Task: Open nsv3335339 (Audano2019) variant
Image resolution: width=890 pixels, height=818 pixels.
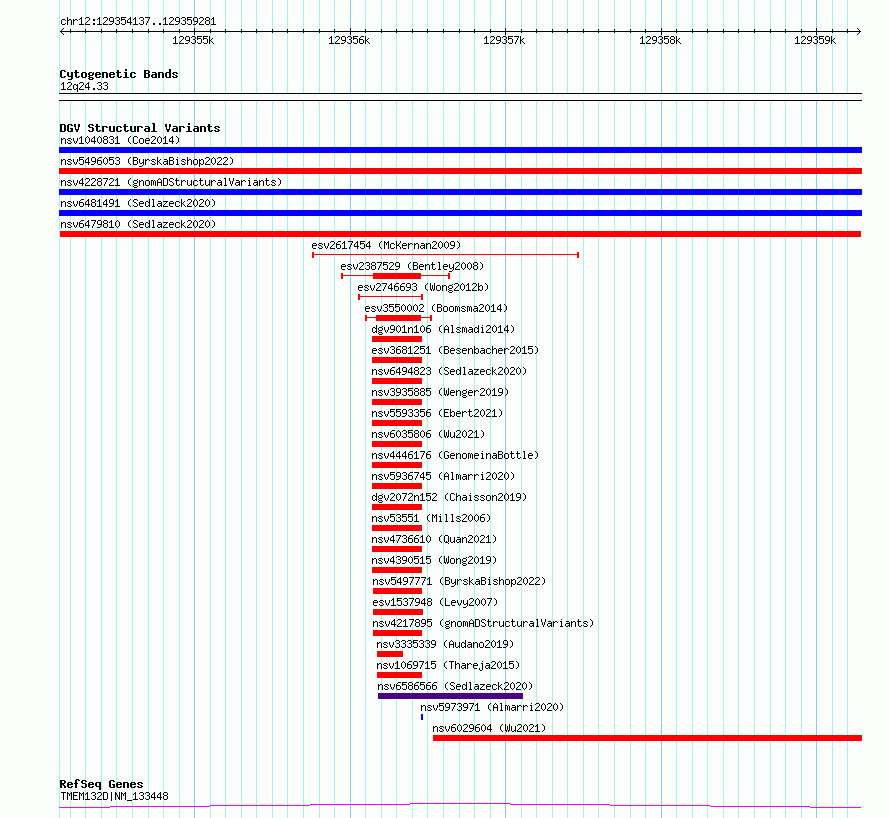Action: [x=445, y=644]
